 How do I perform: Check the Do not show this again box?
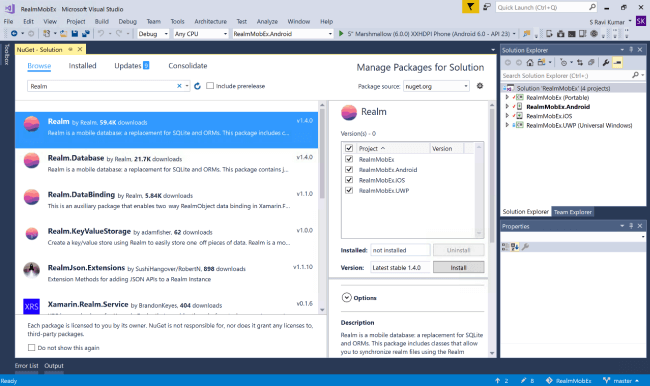tap(32, 347)
